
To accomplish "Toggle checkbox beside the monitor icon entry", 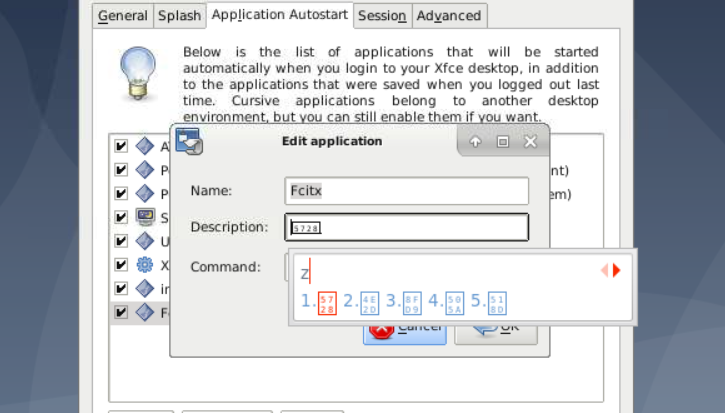I will pyautogui.click(x=121, y=217).
